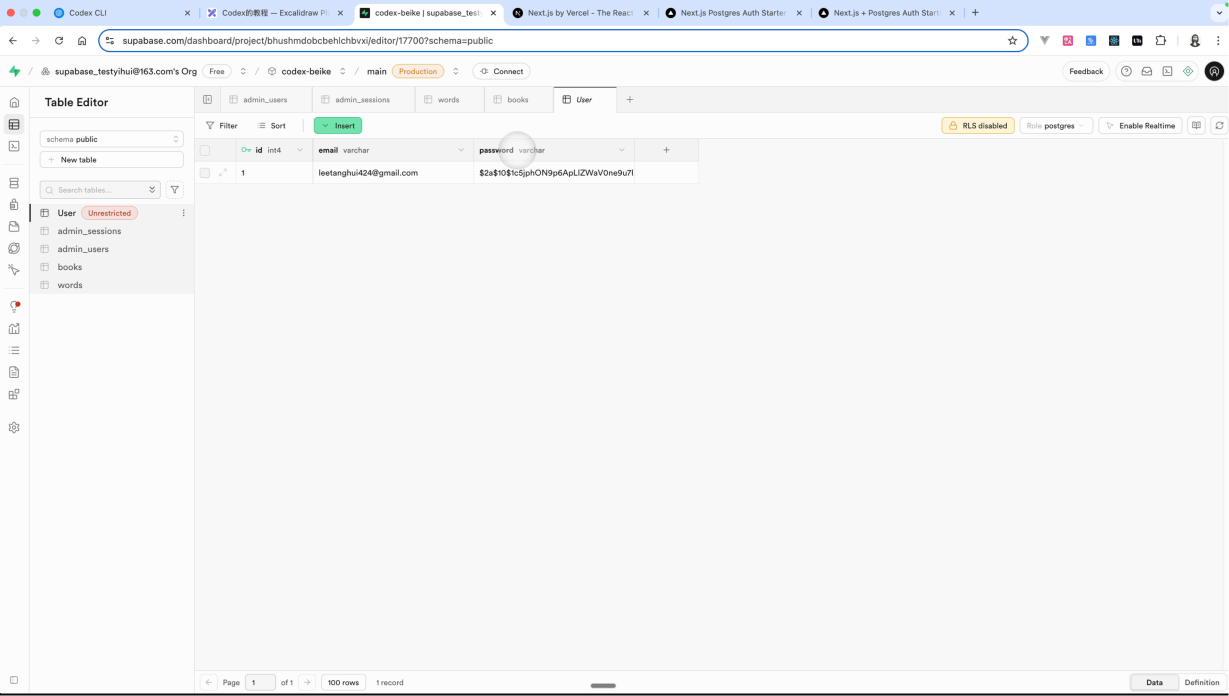Switch to the Definition view tab
1229x696 pixels.
click(x=1201, y=682)
